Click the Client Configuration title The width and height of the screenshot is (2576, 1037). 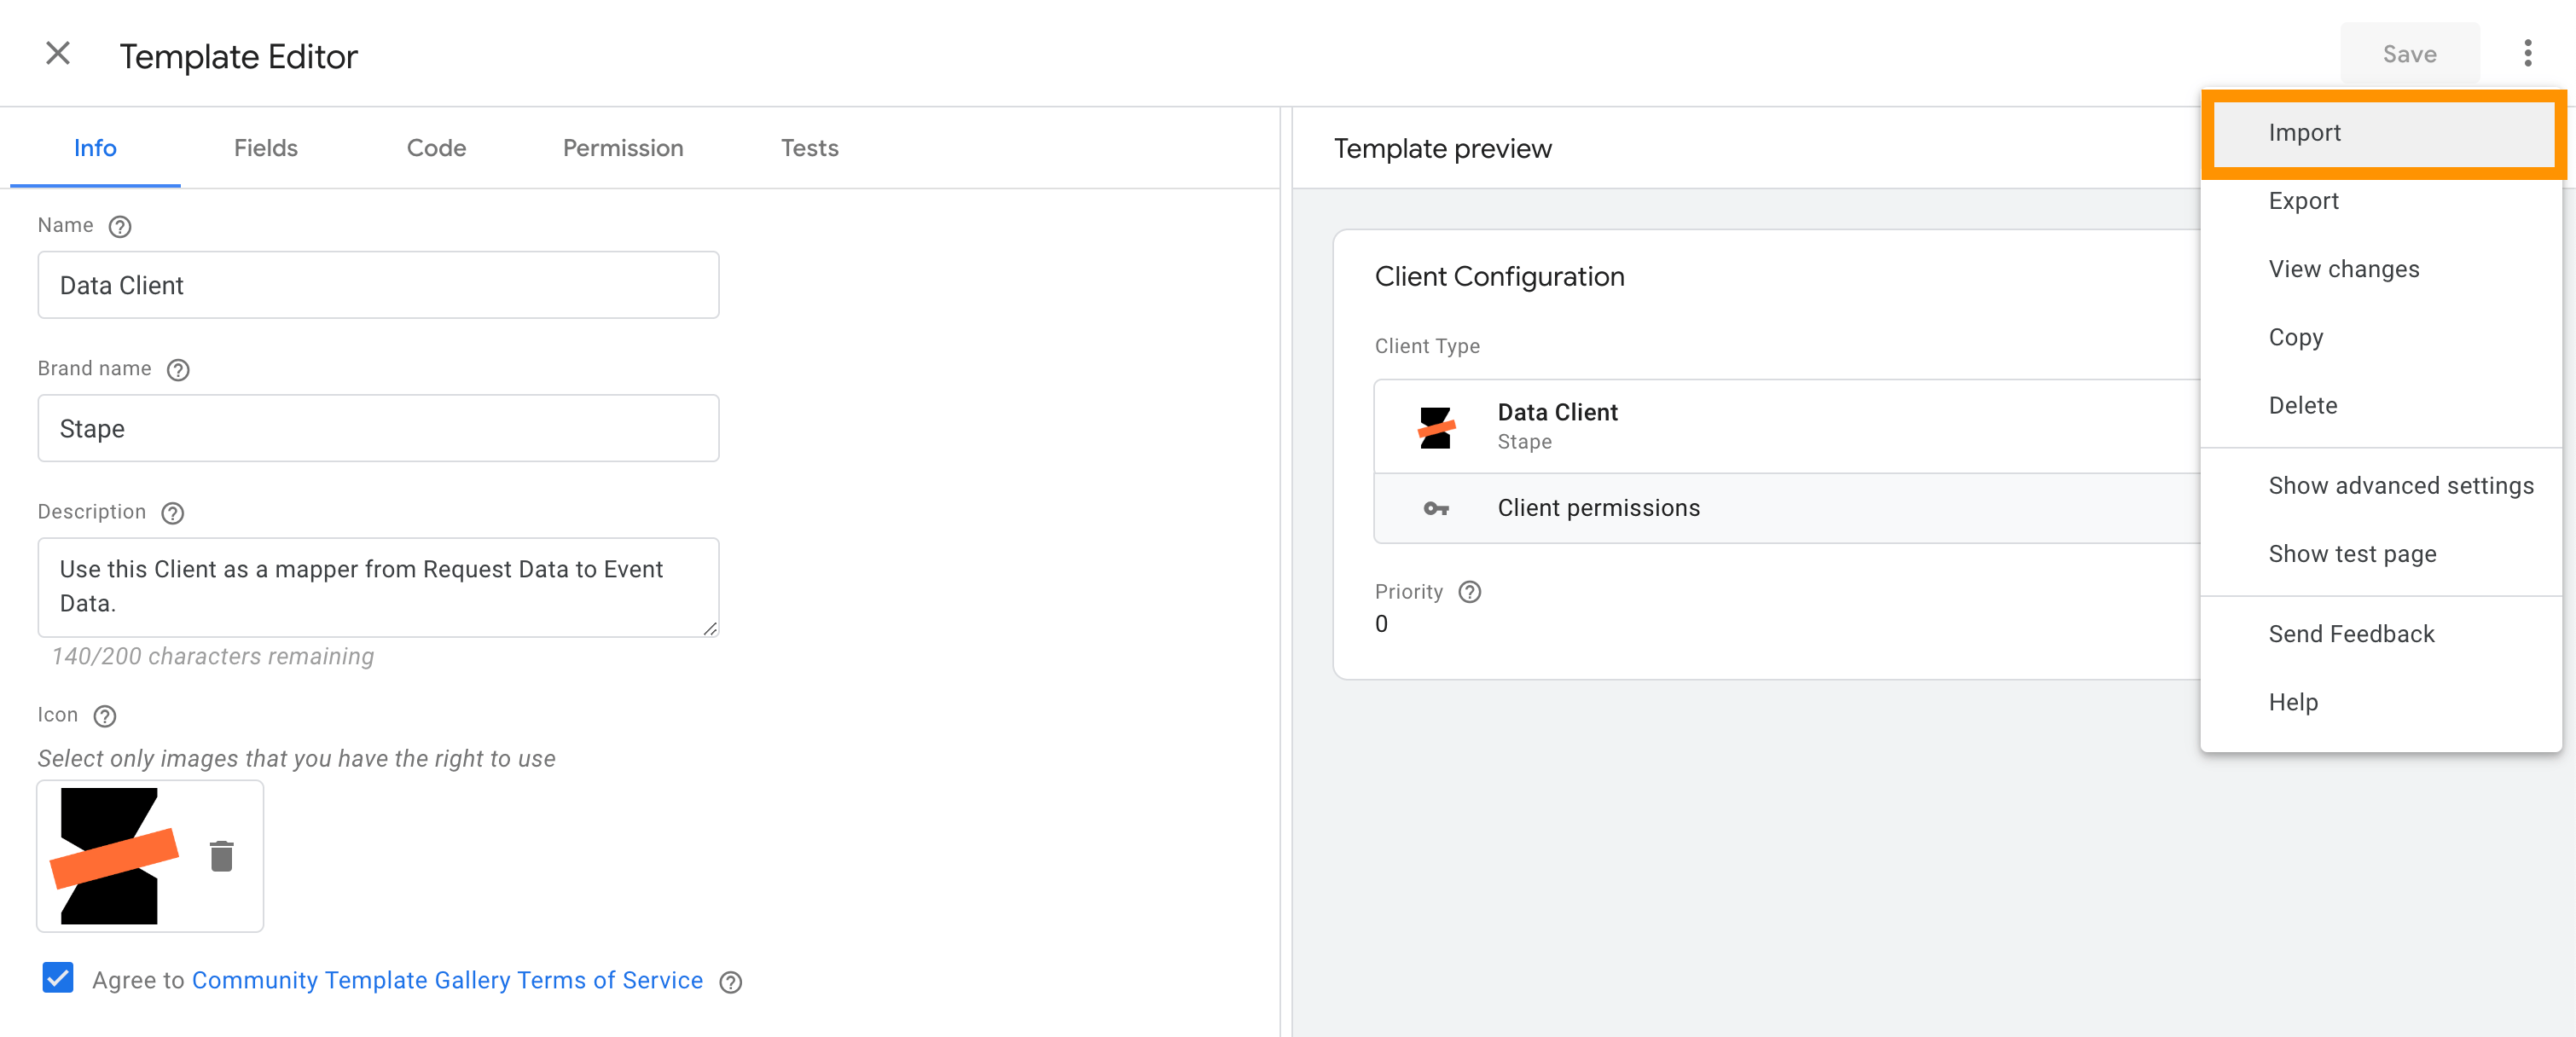tap(1499, 277)
